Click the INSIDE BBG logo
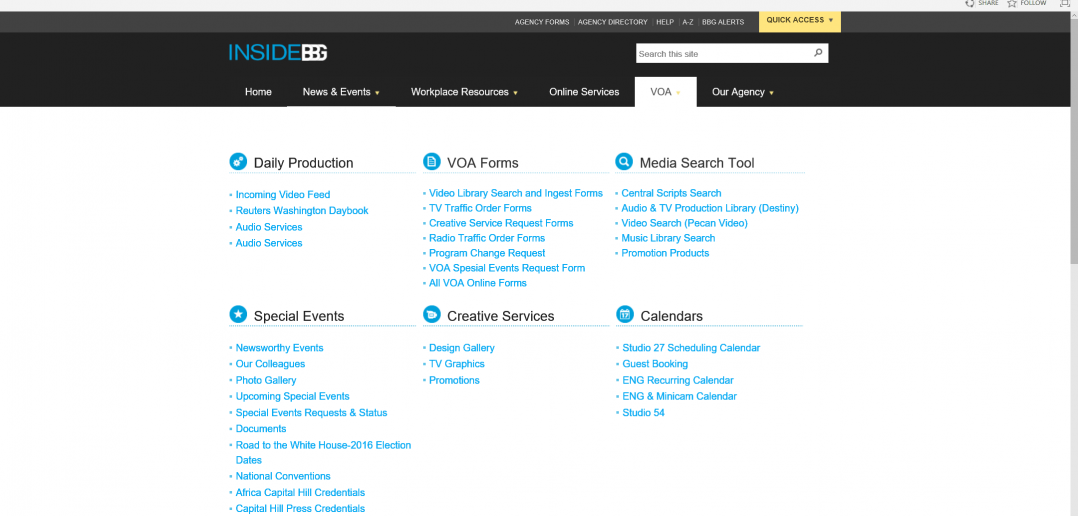Image resolution: width=1078 pixels, height=516 pixels. (278, 53)
